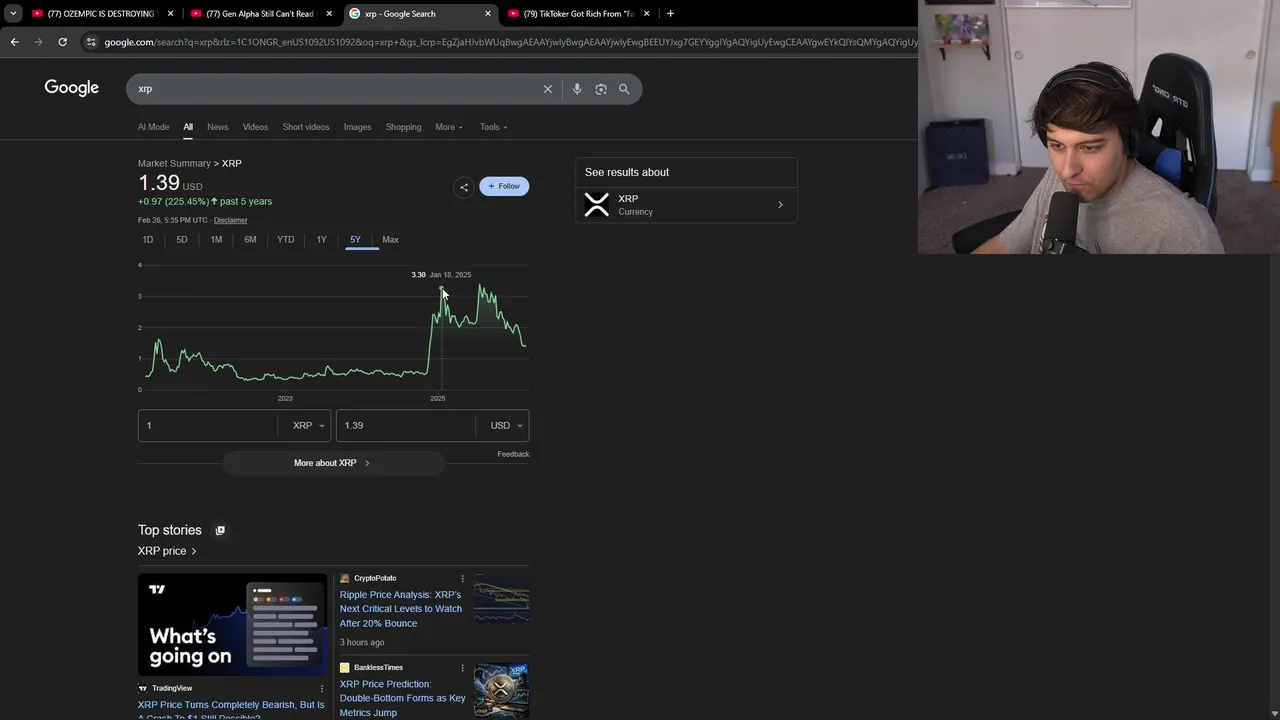Switch to TikToker Got Rich tab
1280x720 pixels.
pos(578,14)
